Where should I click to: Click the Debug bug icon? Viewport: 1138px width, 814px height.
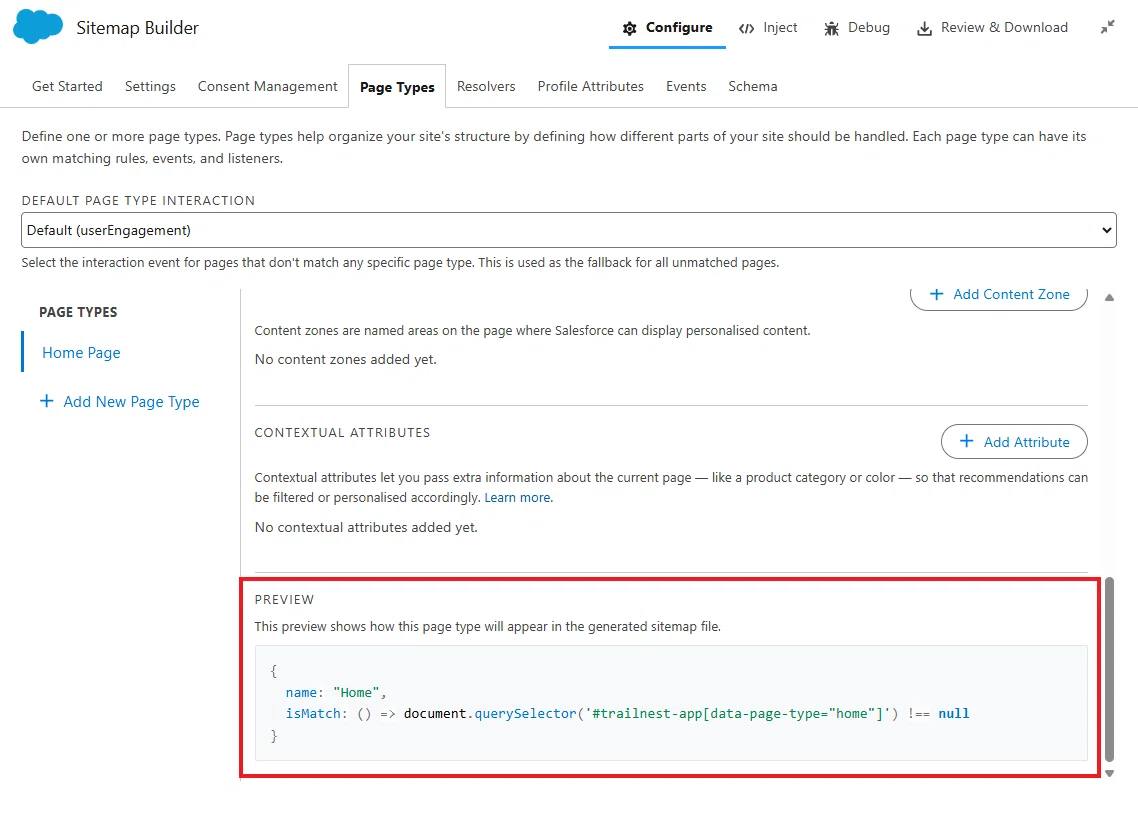[x=831, y=28]
